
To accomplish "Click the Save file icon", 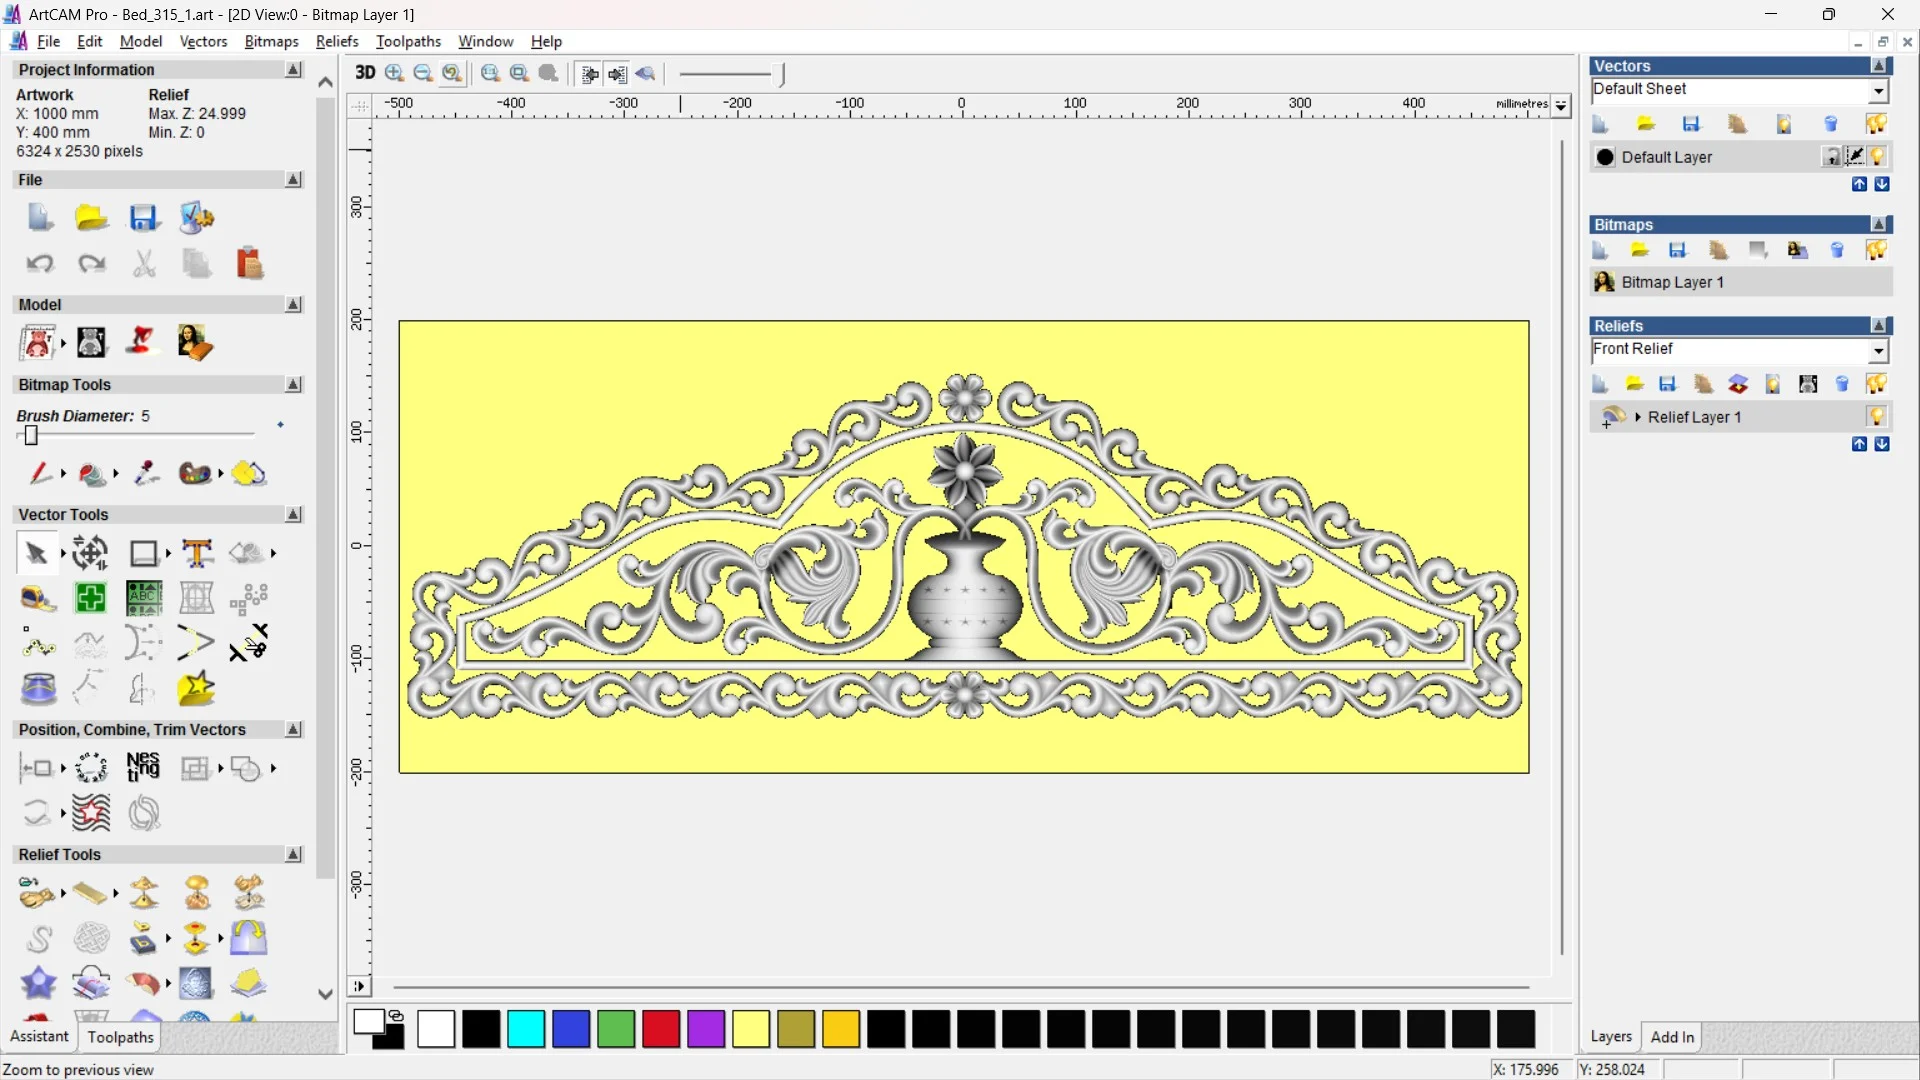I will tap(143, 218).
